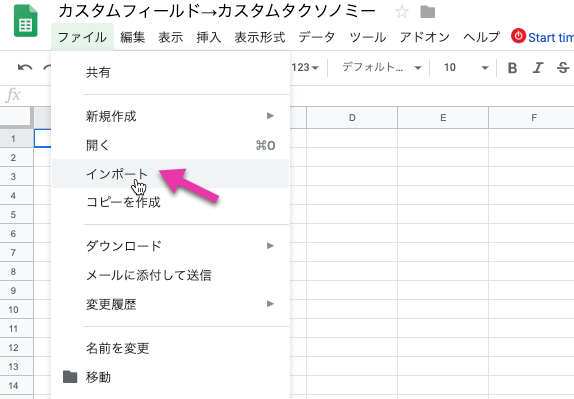Toggle strikethrough formatting
574x399 pixels.
pyautogui.click(x=563, y=68)
